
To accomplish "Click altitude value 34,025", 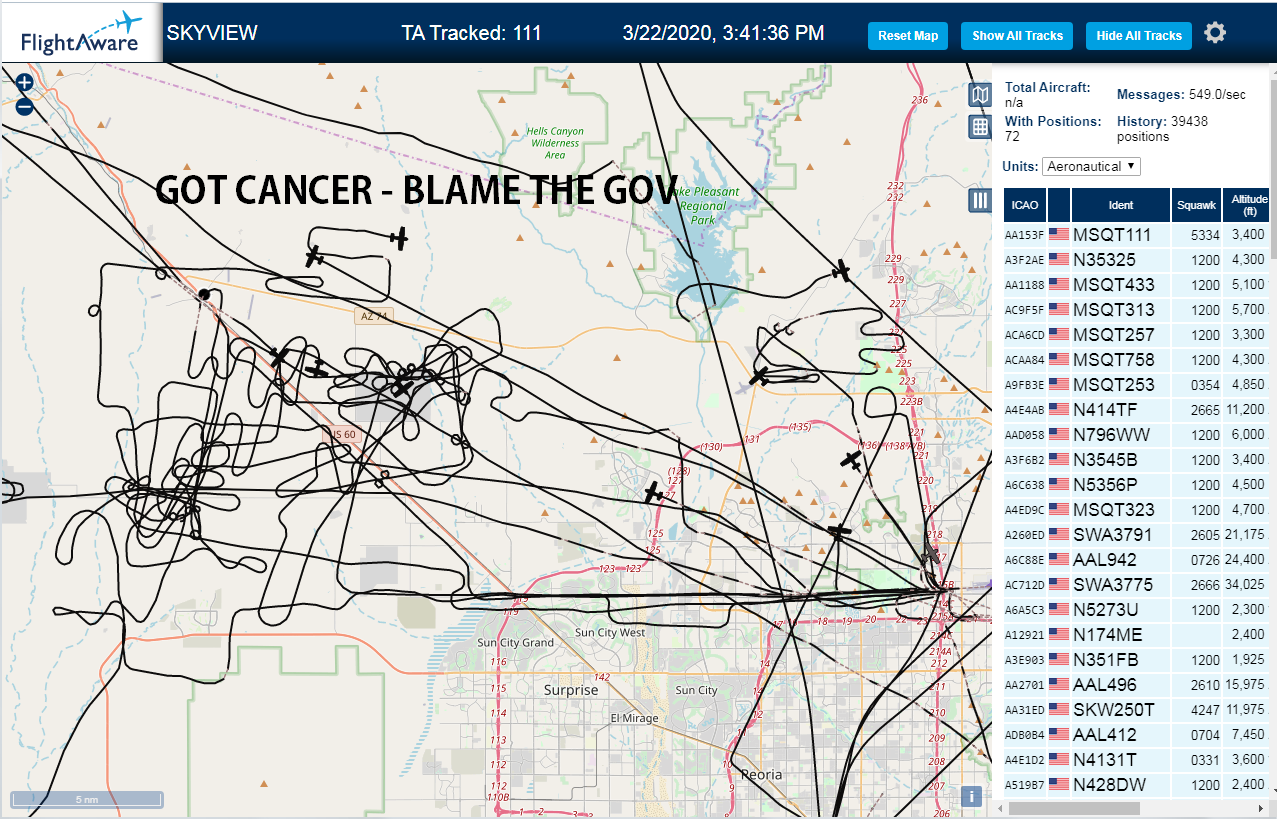I will click(1246, 585).
